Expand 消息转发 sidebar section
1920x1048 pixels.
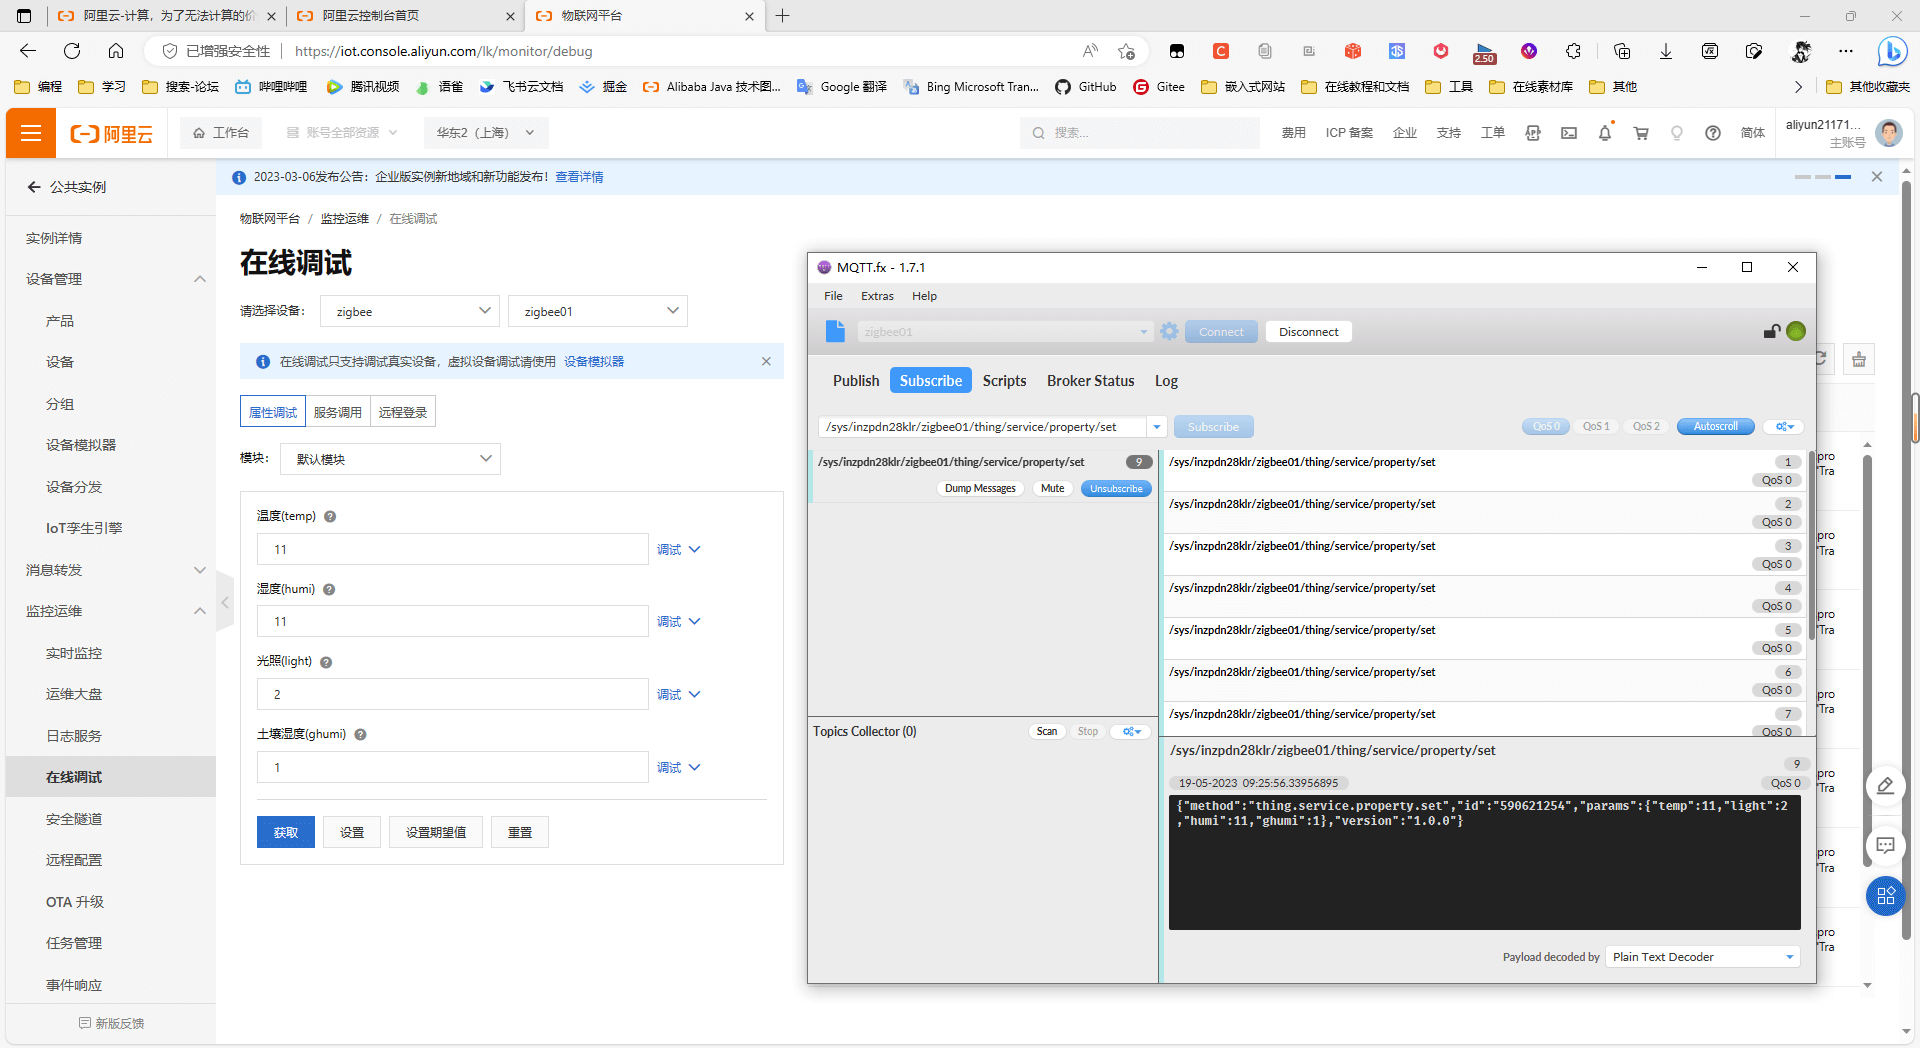pyautogui.click(x=200, y=570)
